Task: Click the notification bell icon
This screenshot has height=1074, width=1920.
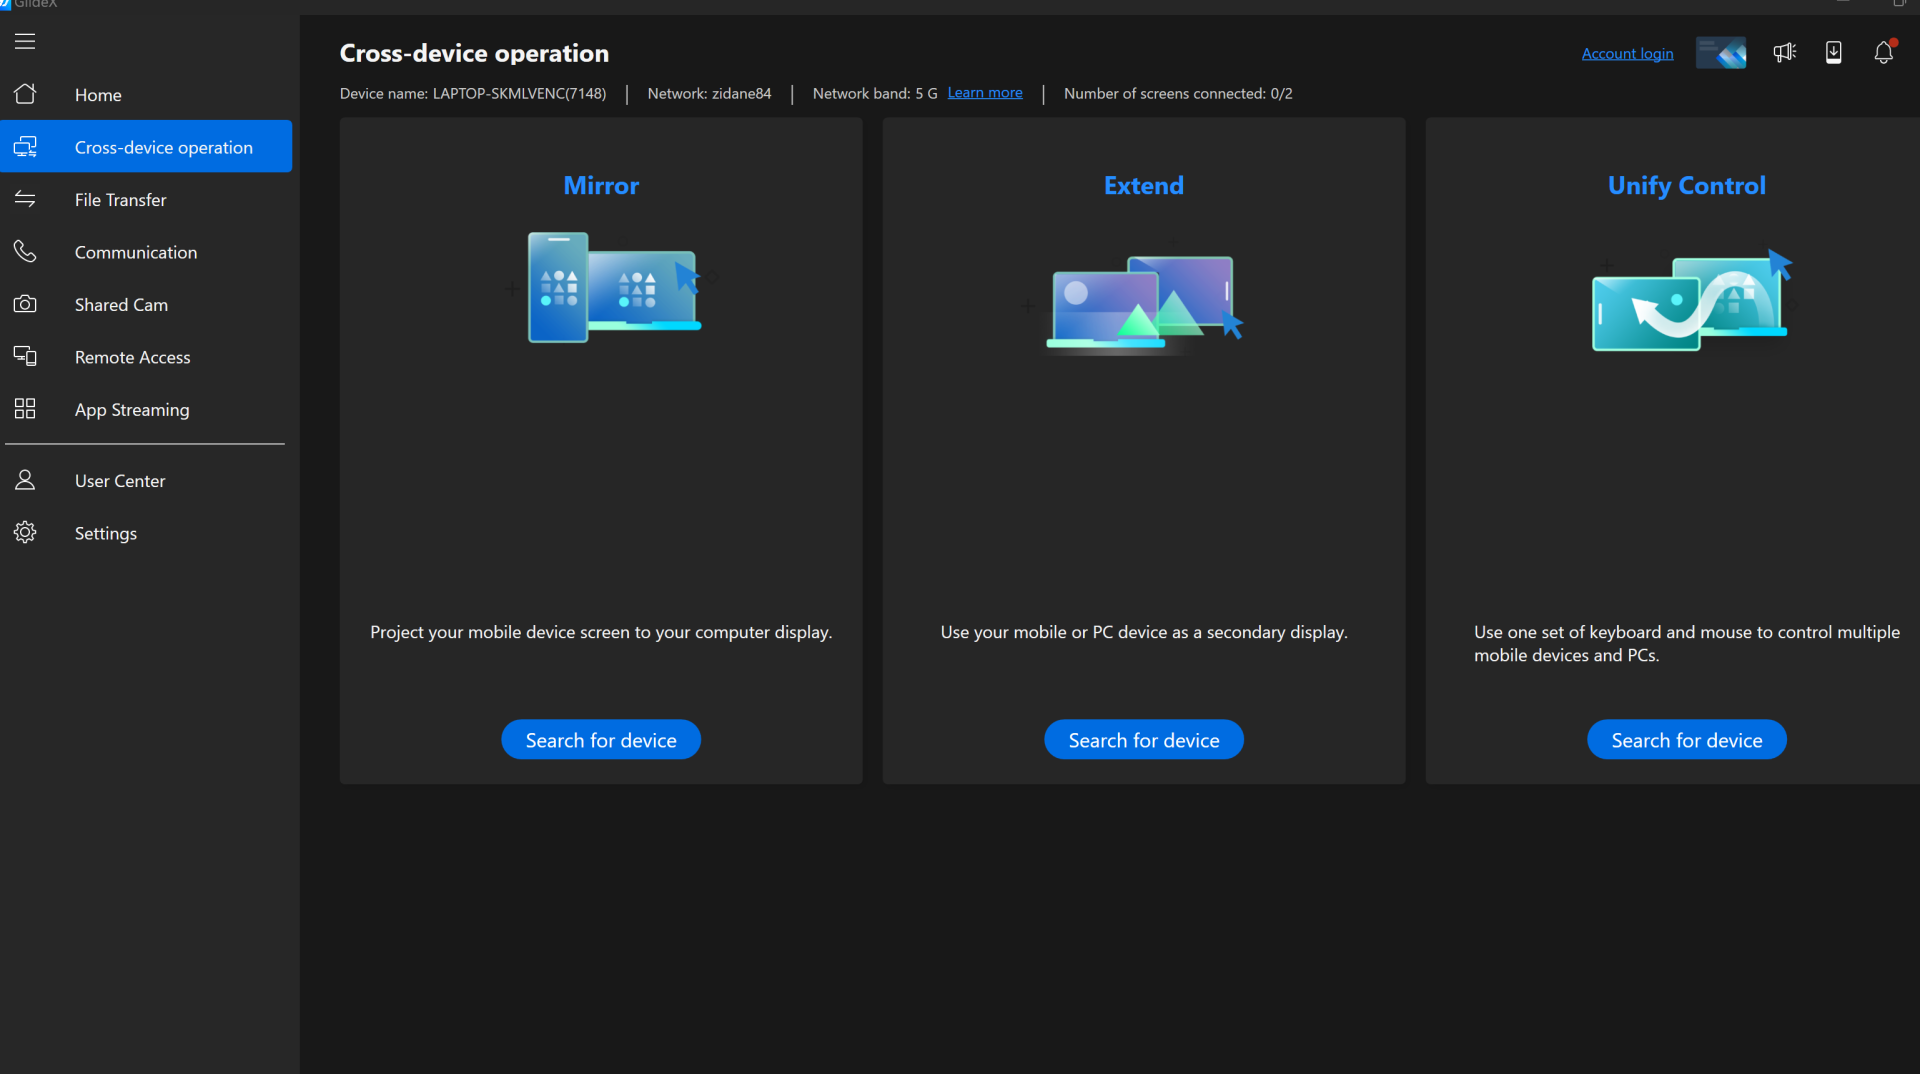Action: click(x=1883, y=52)
